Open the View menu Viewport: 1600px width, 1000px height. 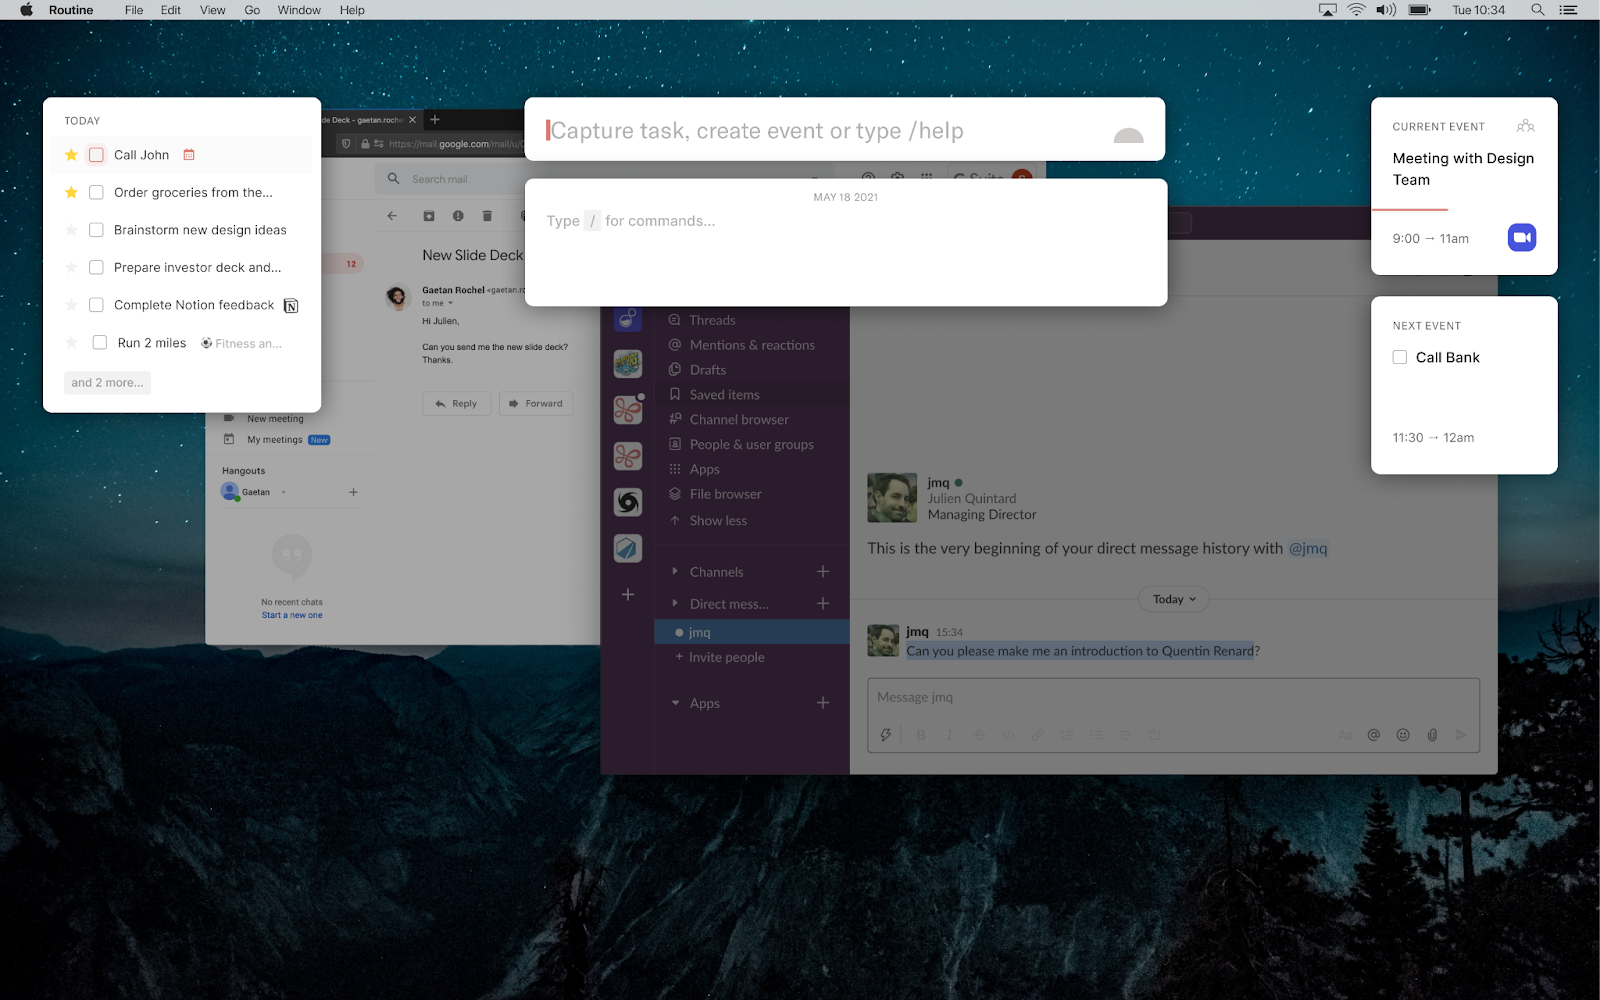pos(212,10)
